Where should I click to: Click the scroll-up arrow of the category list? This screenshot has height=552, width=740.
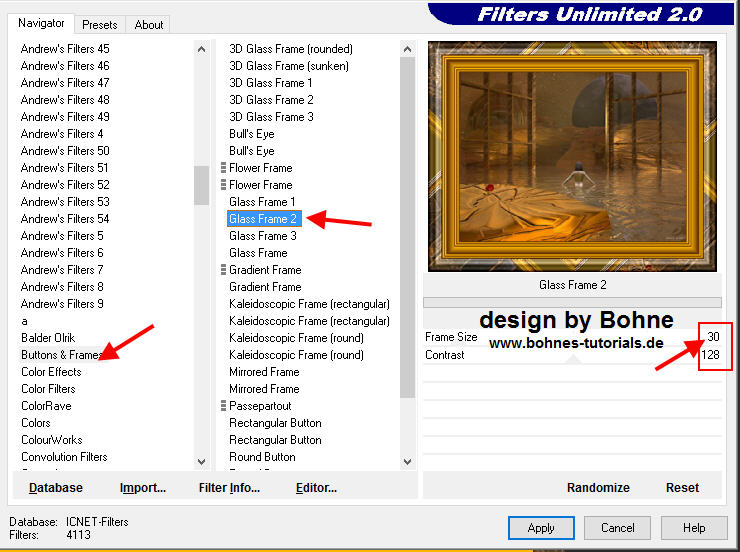tap(201, 47)
